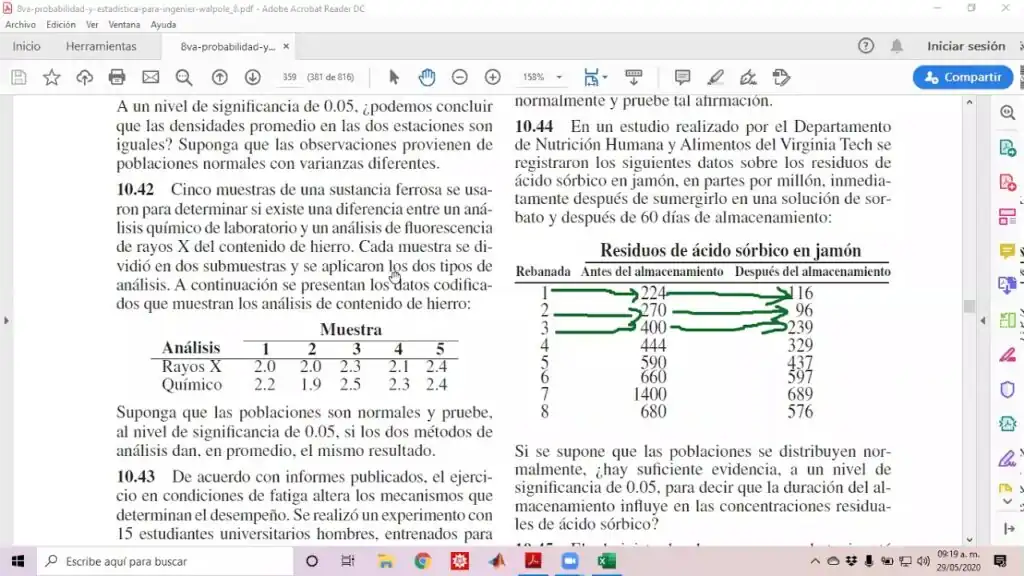Collapse the right tools panel with arrow-bar icon
The width and height of the screenshot is (1024, 576).
[x=1009, y=528]
